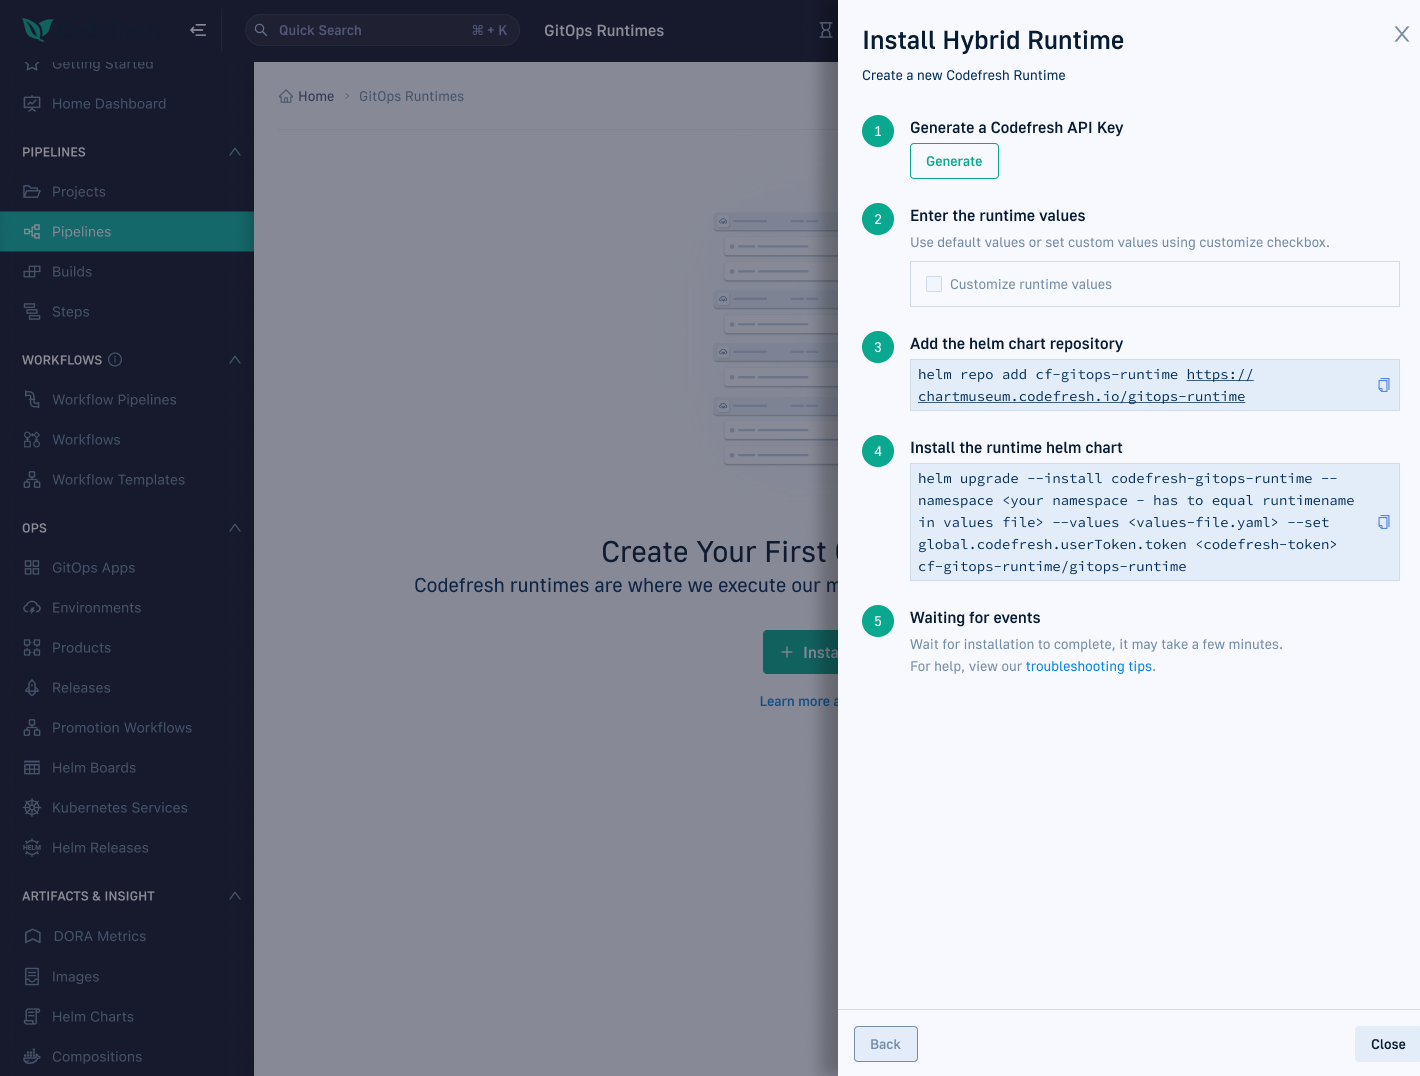This screenshot has width=1420, height=1076.
Task: Enable Customize runtime values checkbox
Action: tap(934, 284)
